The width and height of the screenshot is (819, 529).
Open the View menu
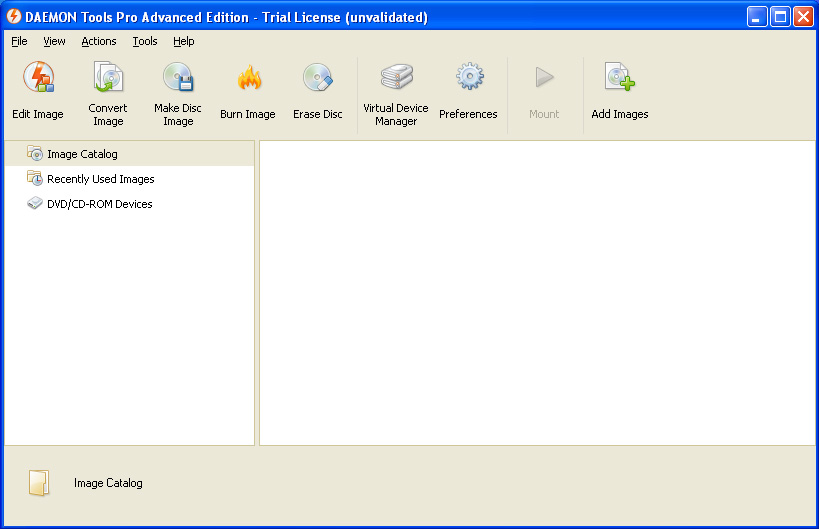(x=54, y=41)
